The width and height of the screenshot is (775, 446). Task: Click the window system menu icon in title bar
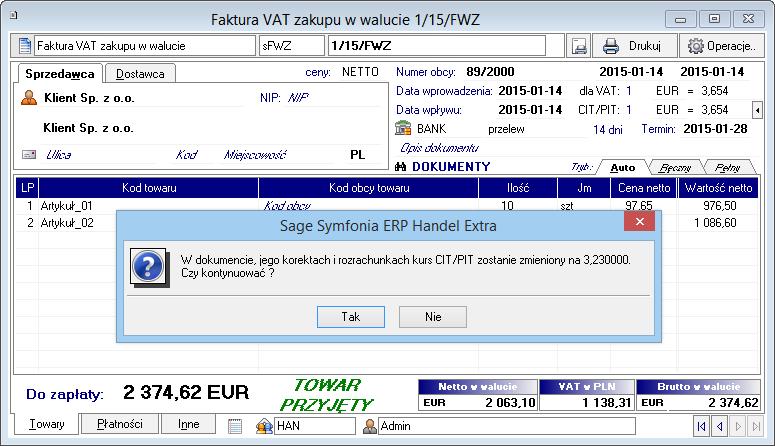[x=14, y=16]
